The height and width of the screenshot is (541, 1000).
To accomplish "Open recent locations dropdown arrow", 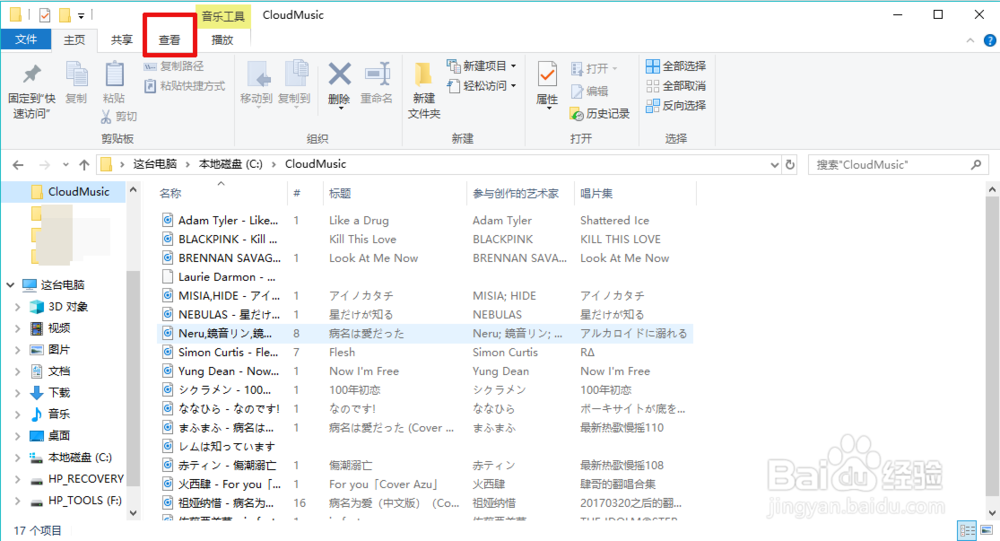I will click(x=66, y=165).
